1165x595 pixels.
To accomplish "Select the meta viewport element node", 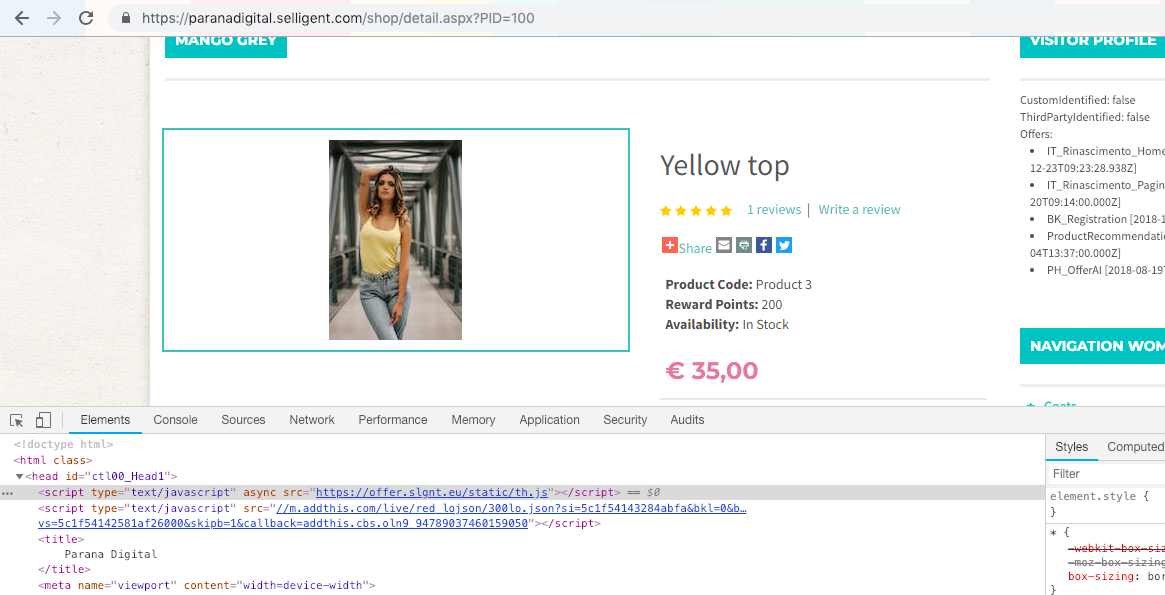I will [x=207, y=585].
